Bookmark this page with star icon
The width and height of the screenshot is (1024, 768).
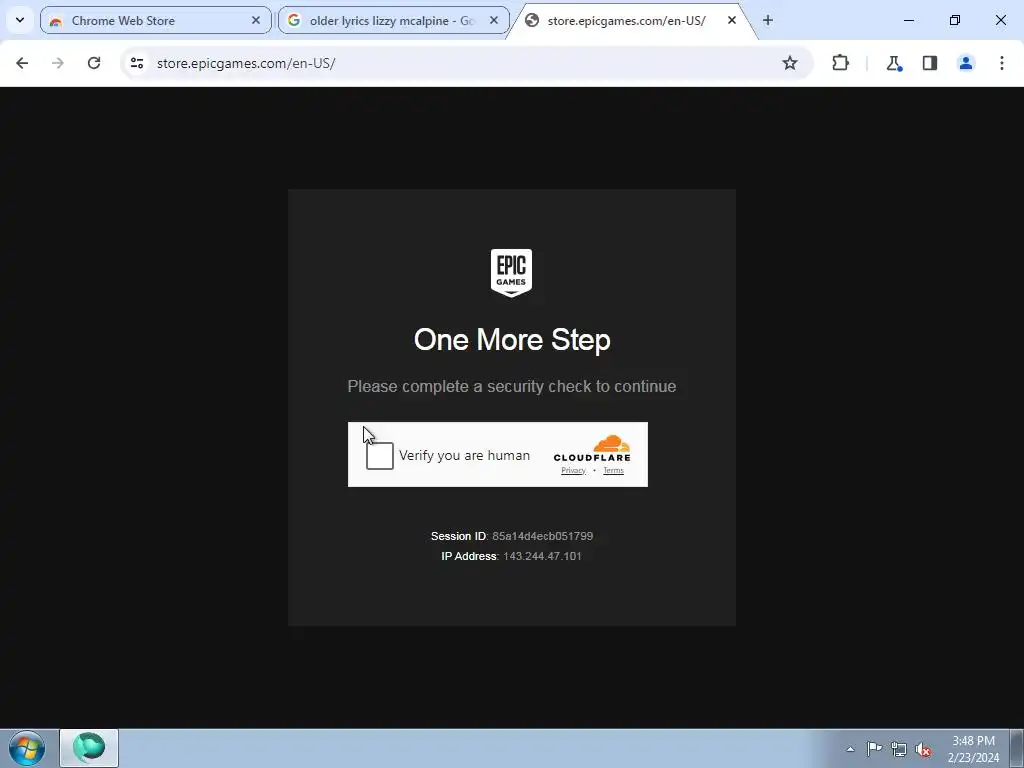[790, 63]
